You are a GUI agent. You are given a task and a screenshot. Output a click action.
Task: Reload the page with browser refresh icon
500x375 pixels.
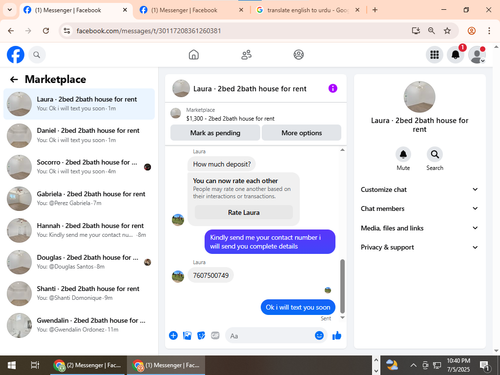coord(46,31)
